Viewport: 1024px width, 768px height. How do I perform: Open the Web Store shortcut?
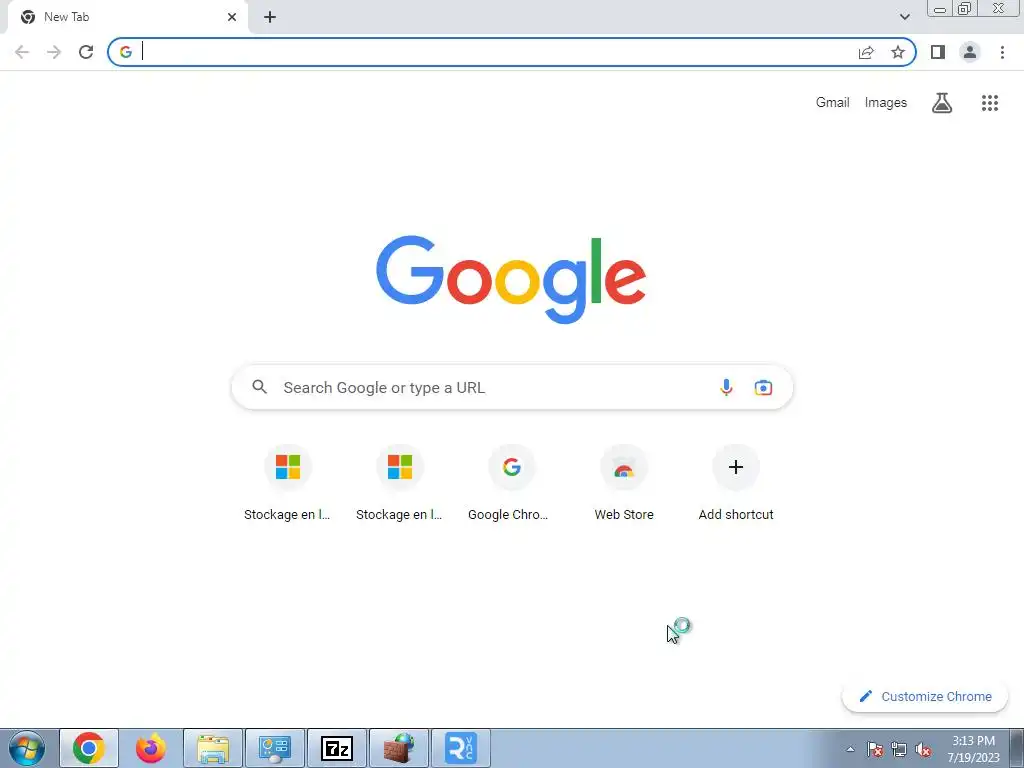coord(624,483)
